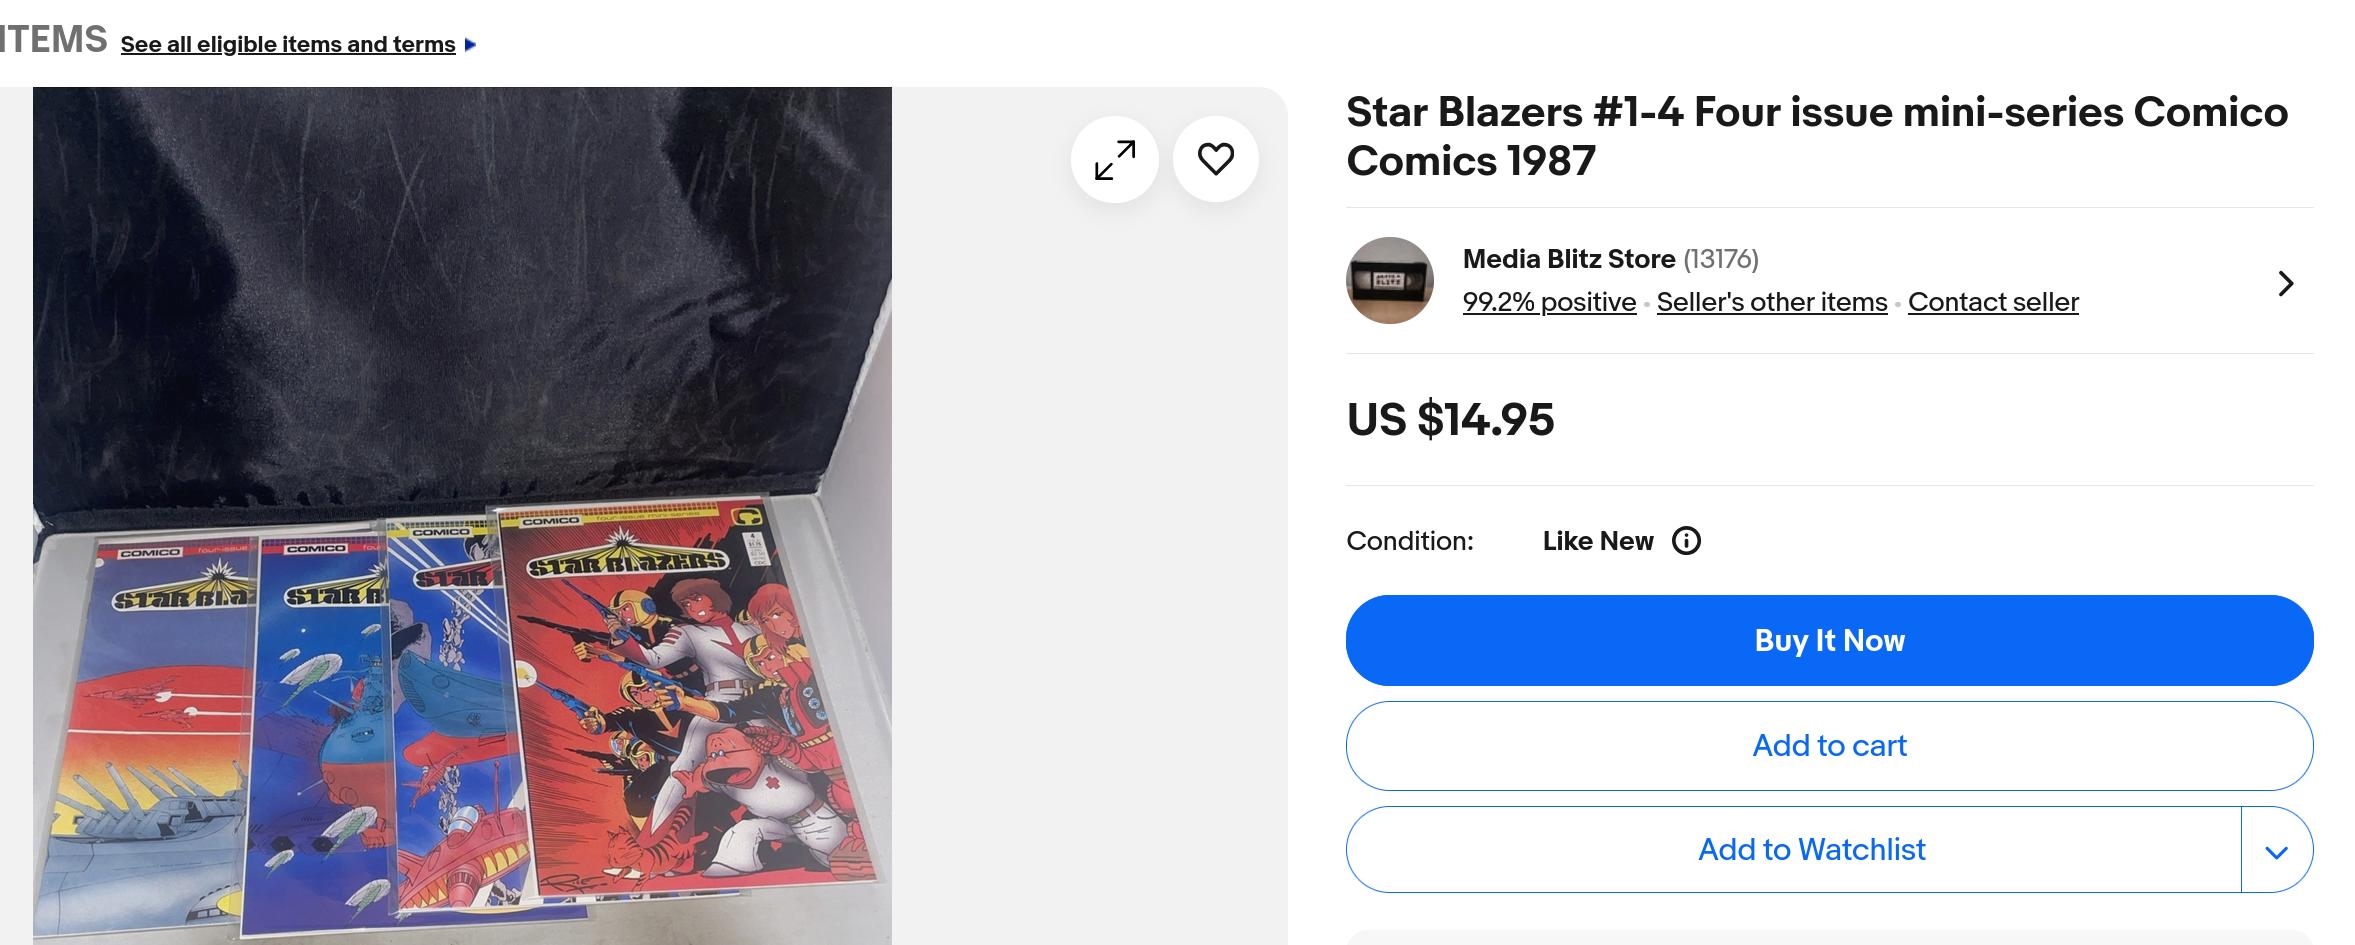
Task: Open See all eligible items and terms
Action: point(288,45)
